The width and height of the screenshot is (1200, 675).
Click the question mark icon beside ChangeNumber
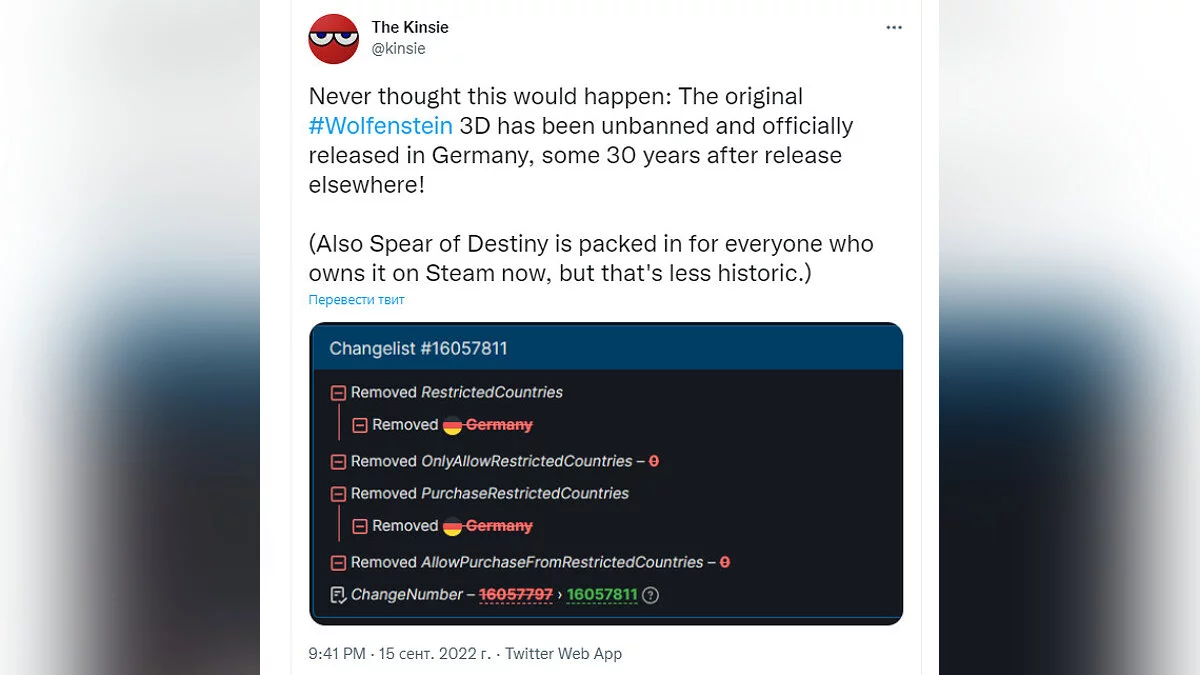coord(651,595)
